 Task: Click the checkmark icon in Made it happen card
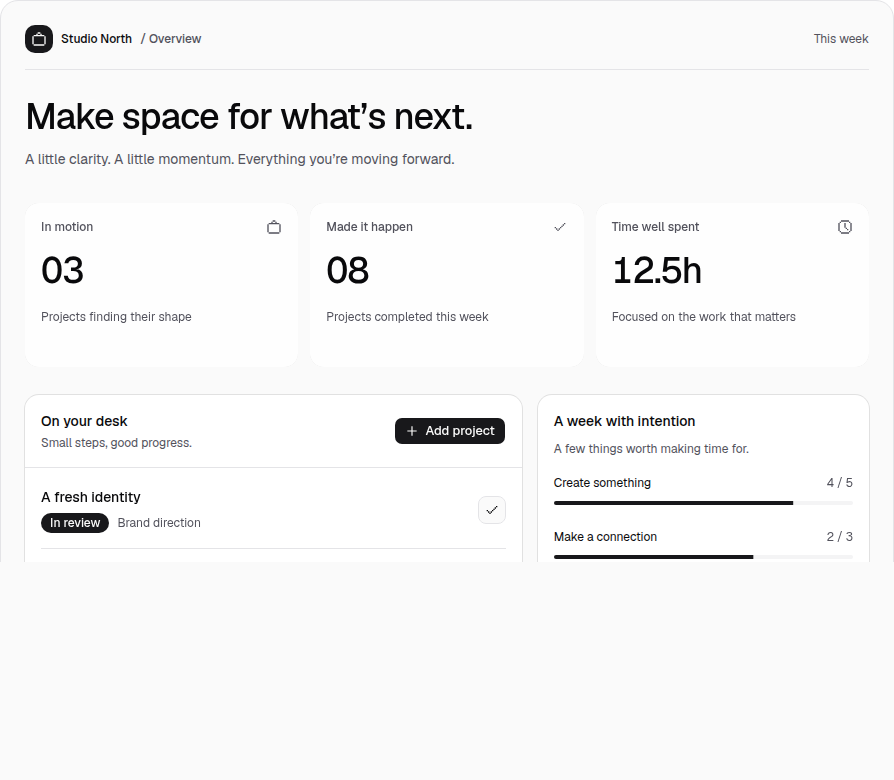pyautogui.click(x=560, y=227)
